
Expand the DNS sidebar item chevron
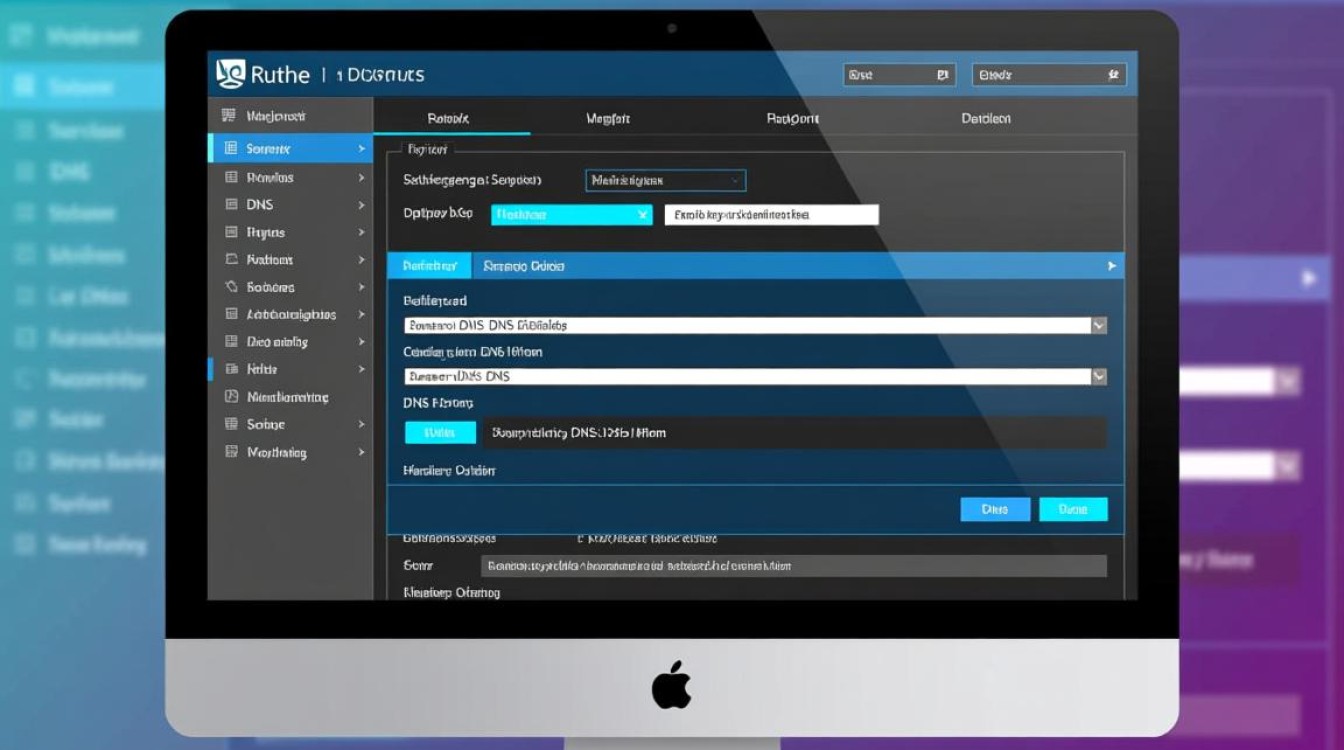tap(361, 205)
